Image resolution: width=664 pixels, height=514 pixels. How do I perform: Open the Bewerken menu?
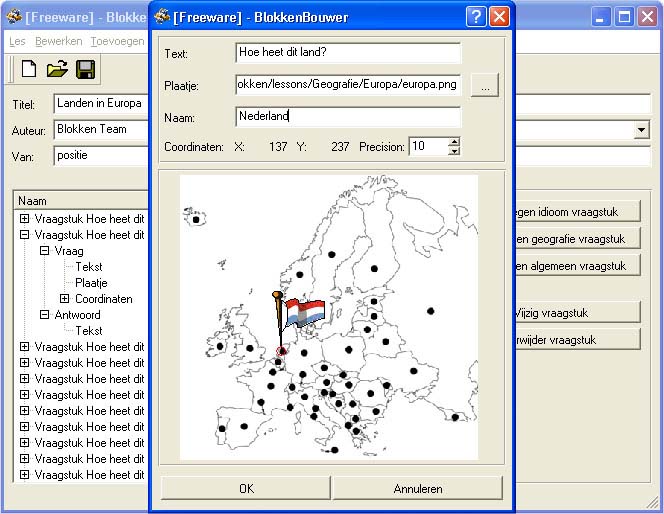tap(58, 42)
